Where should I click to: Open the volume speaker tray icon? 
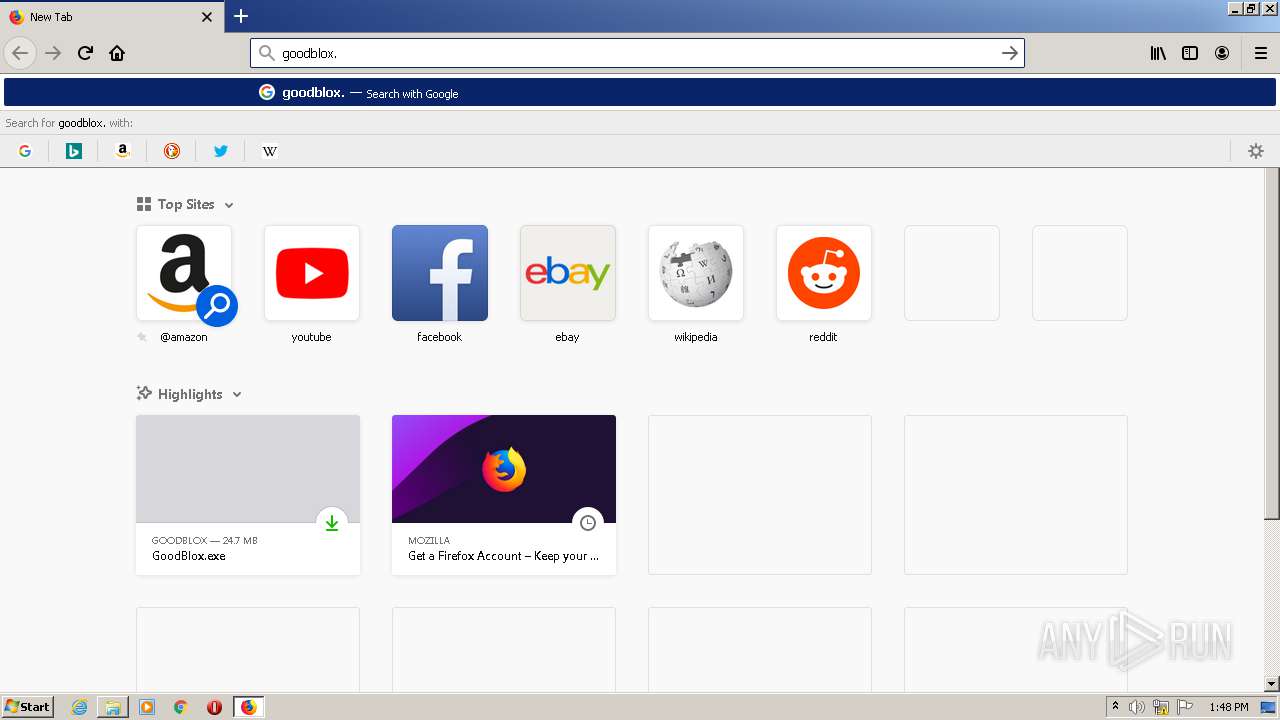(1137, 707)
